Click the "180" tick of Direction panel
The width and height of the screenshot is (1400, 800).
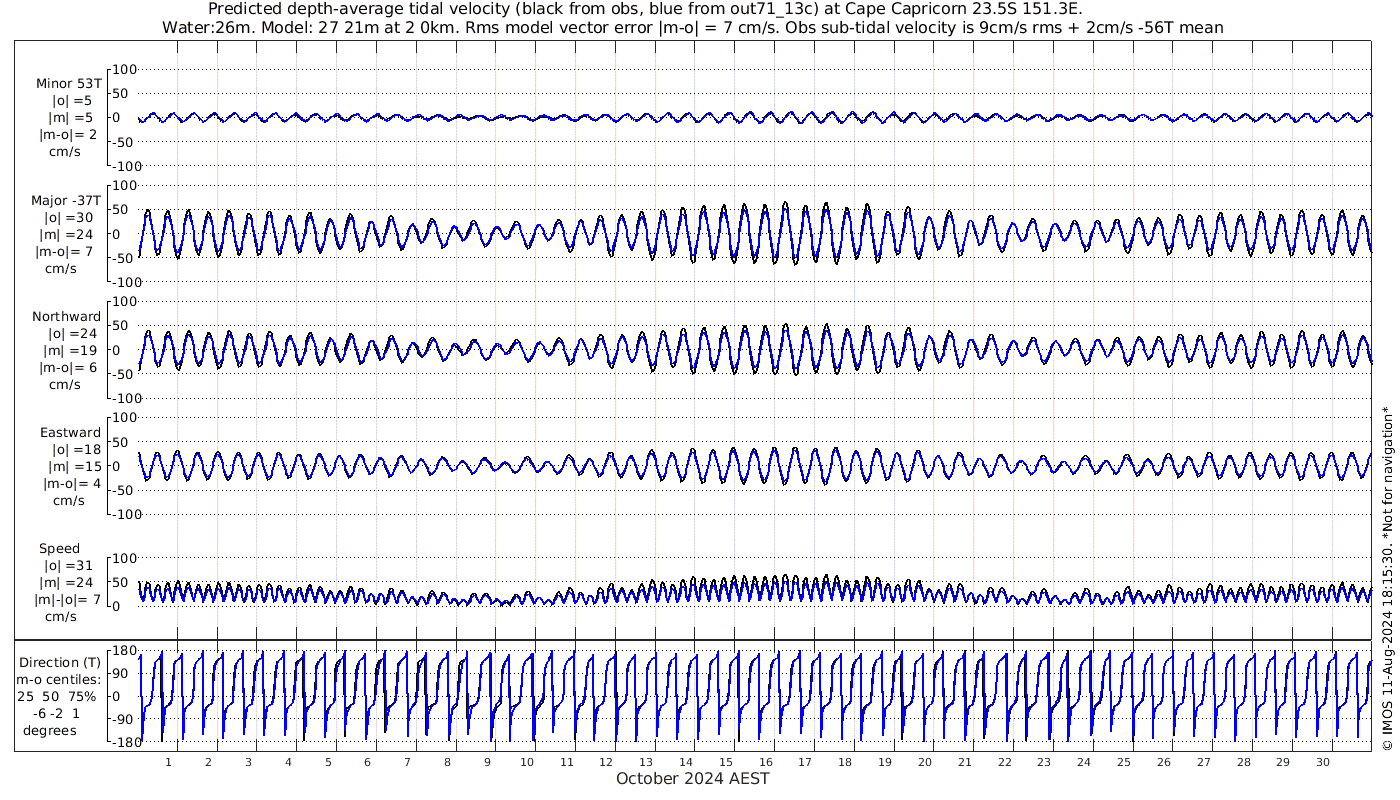click(124, 652)
